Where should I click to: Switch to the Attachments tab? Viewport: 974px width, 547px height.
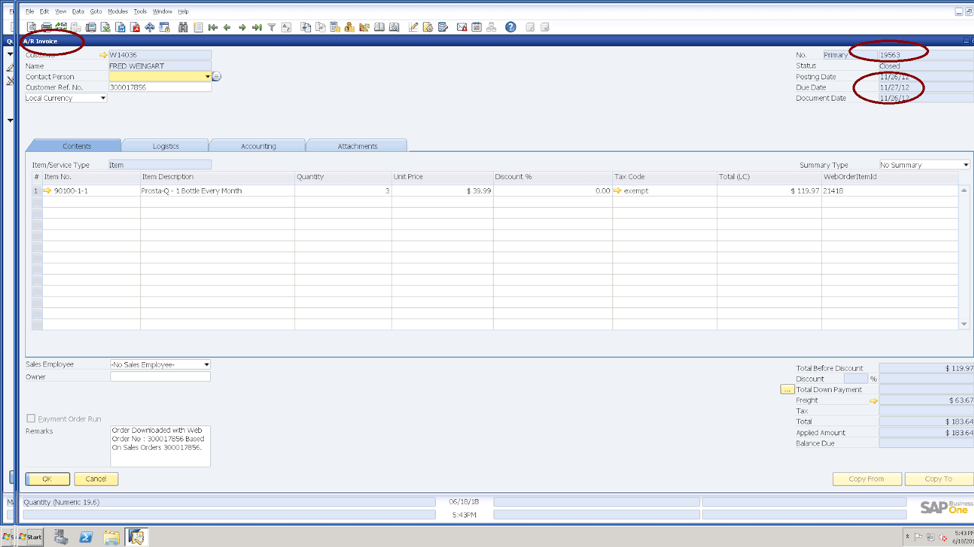(x=357, y=146)
